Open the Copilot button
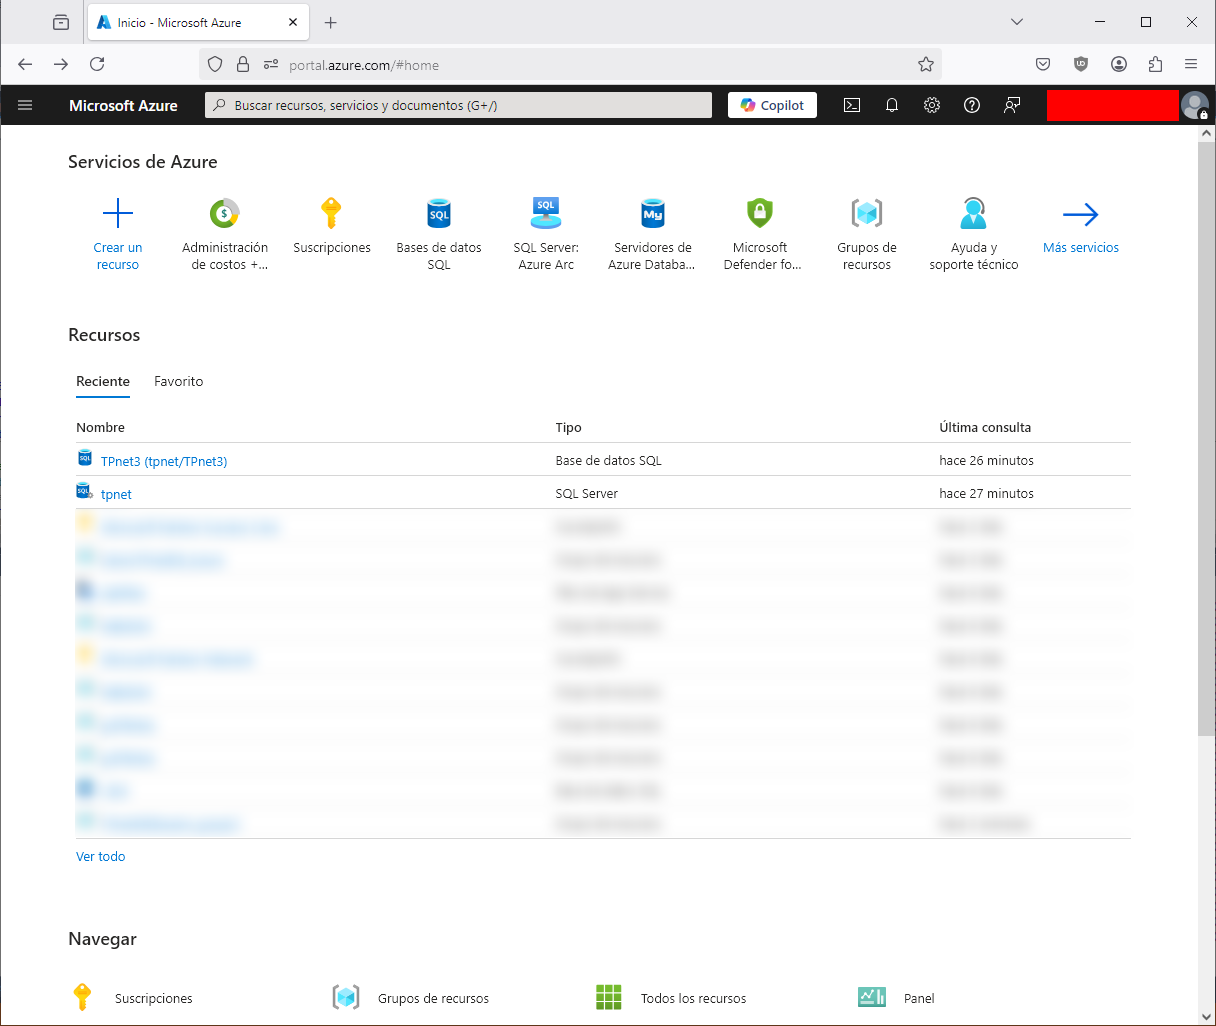 coord(772,105)
